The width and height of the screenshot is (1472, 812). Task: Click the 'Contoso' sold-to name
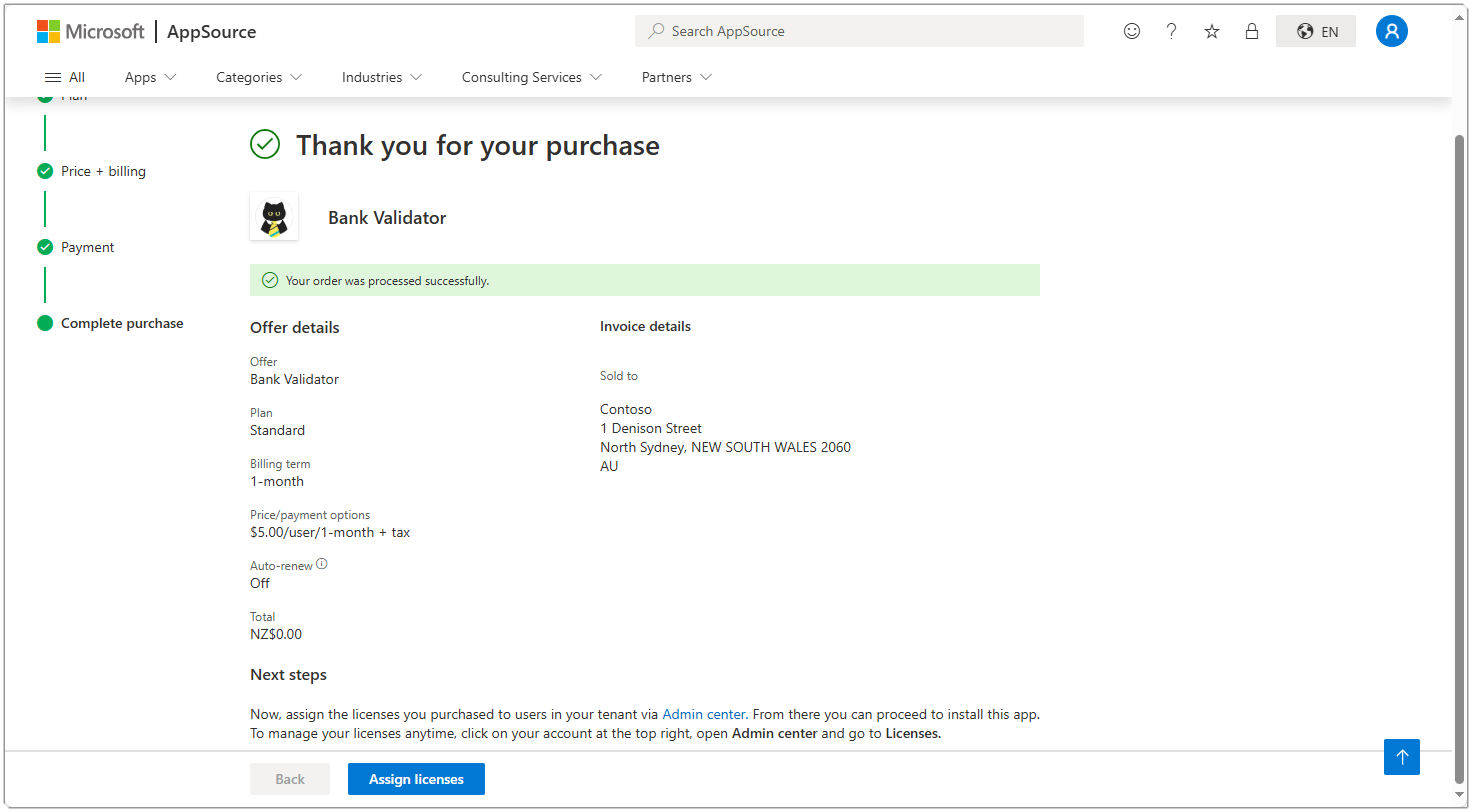pyautogui.click(x=626, y=409)
